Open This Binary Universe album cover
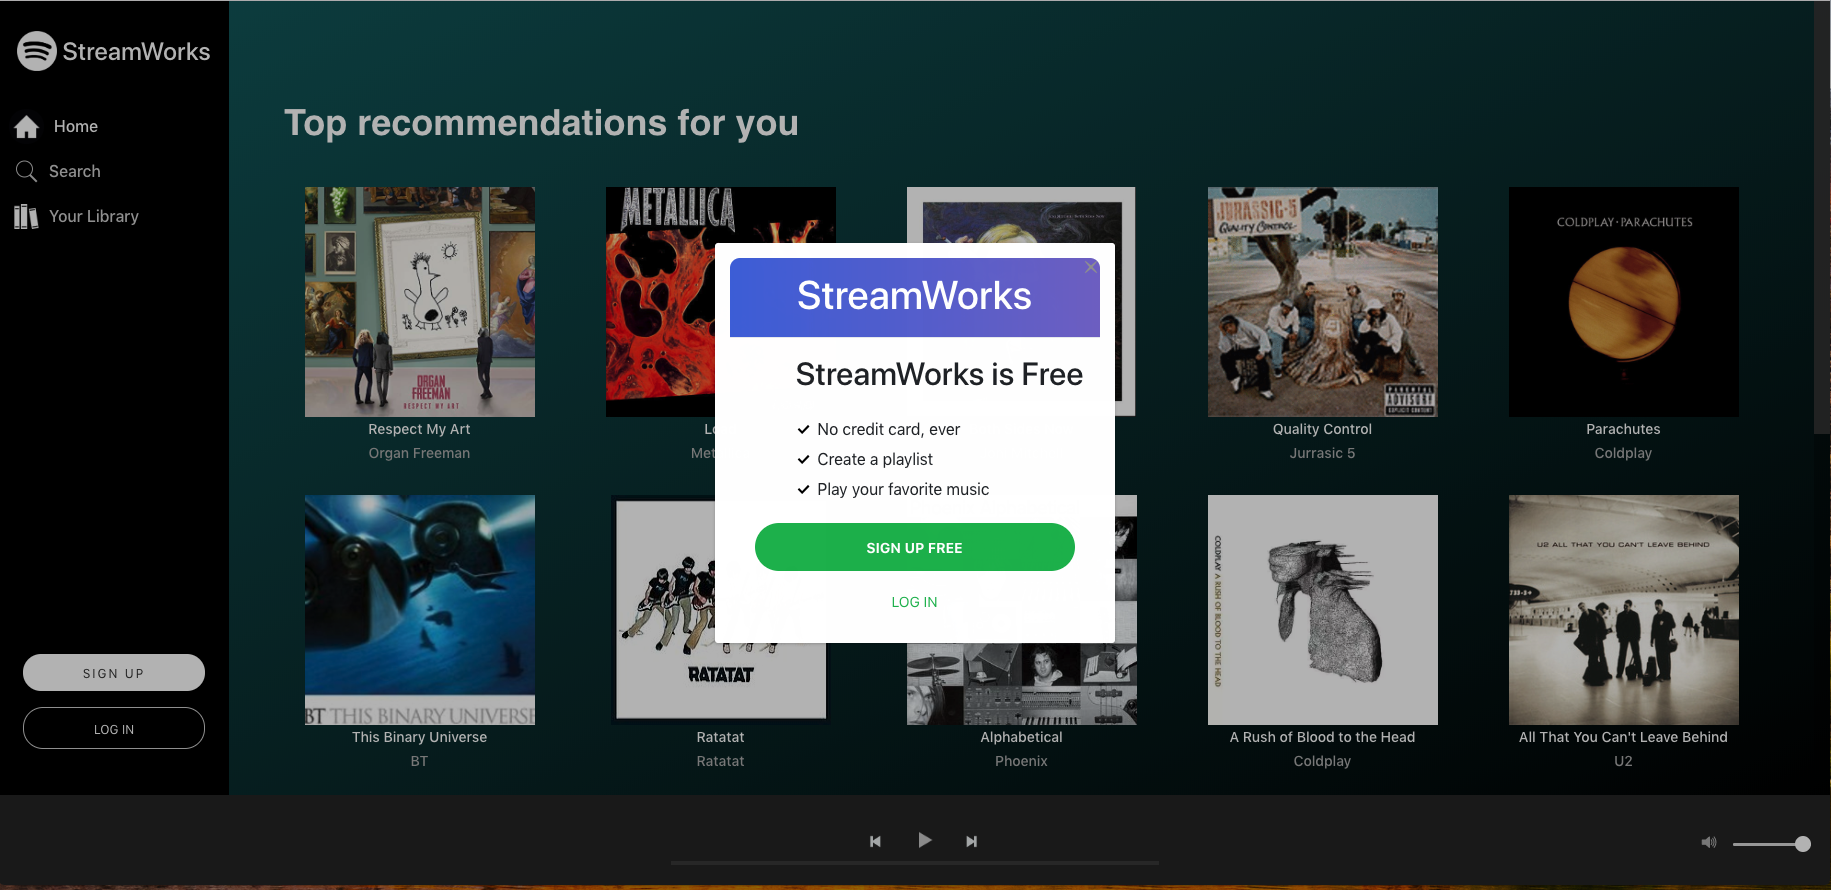The image size is (1831, 890). pos(420,610)
